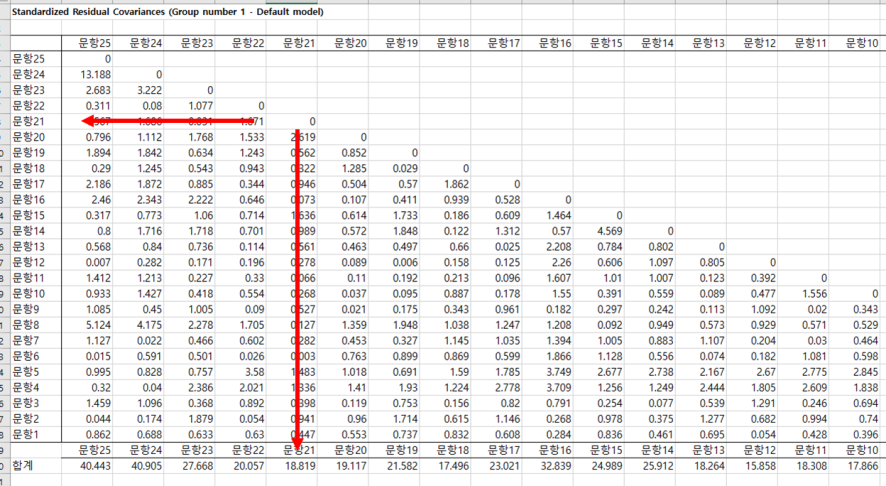The image size is (886, 486).
Task: Select the value 1.607 in row 문항11
Action: point(558,278)
